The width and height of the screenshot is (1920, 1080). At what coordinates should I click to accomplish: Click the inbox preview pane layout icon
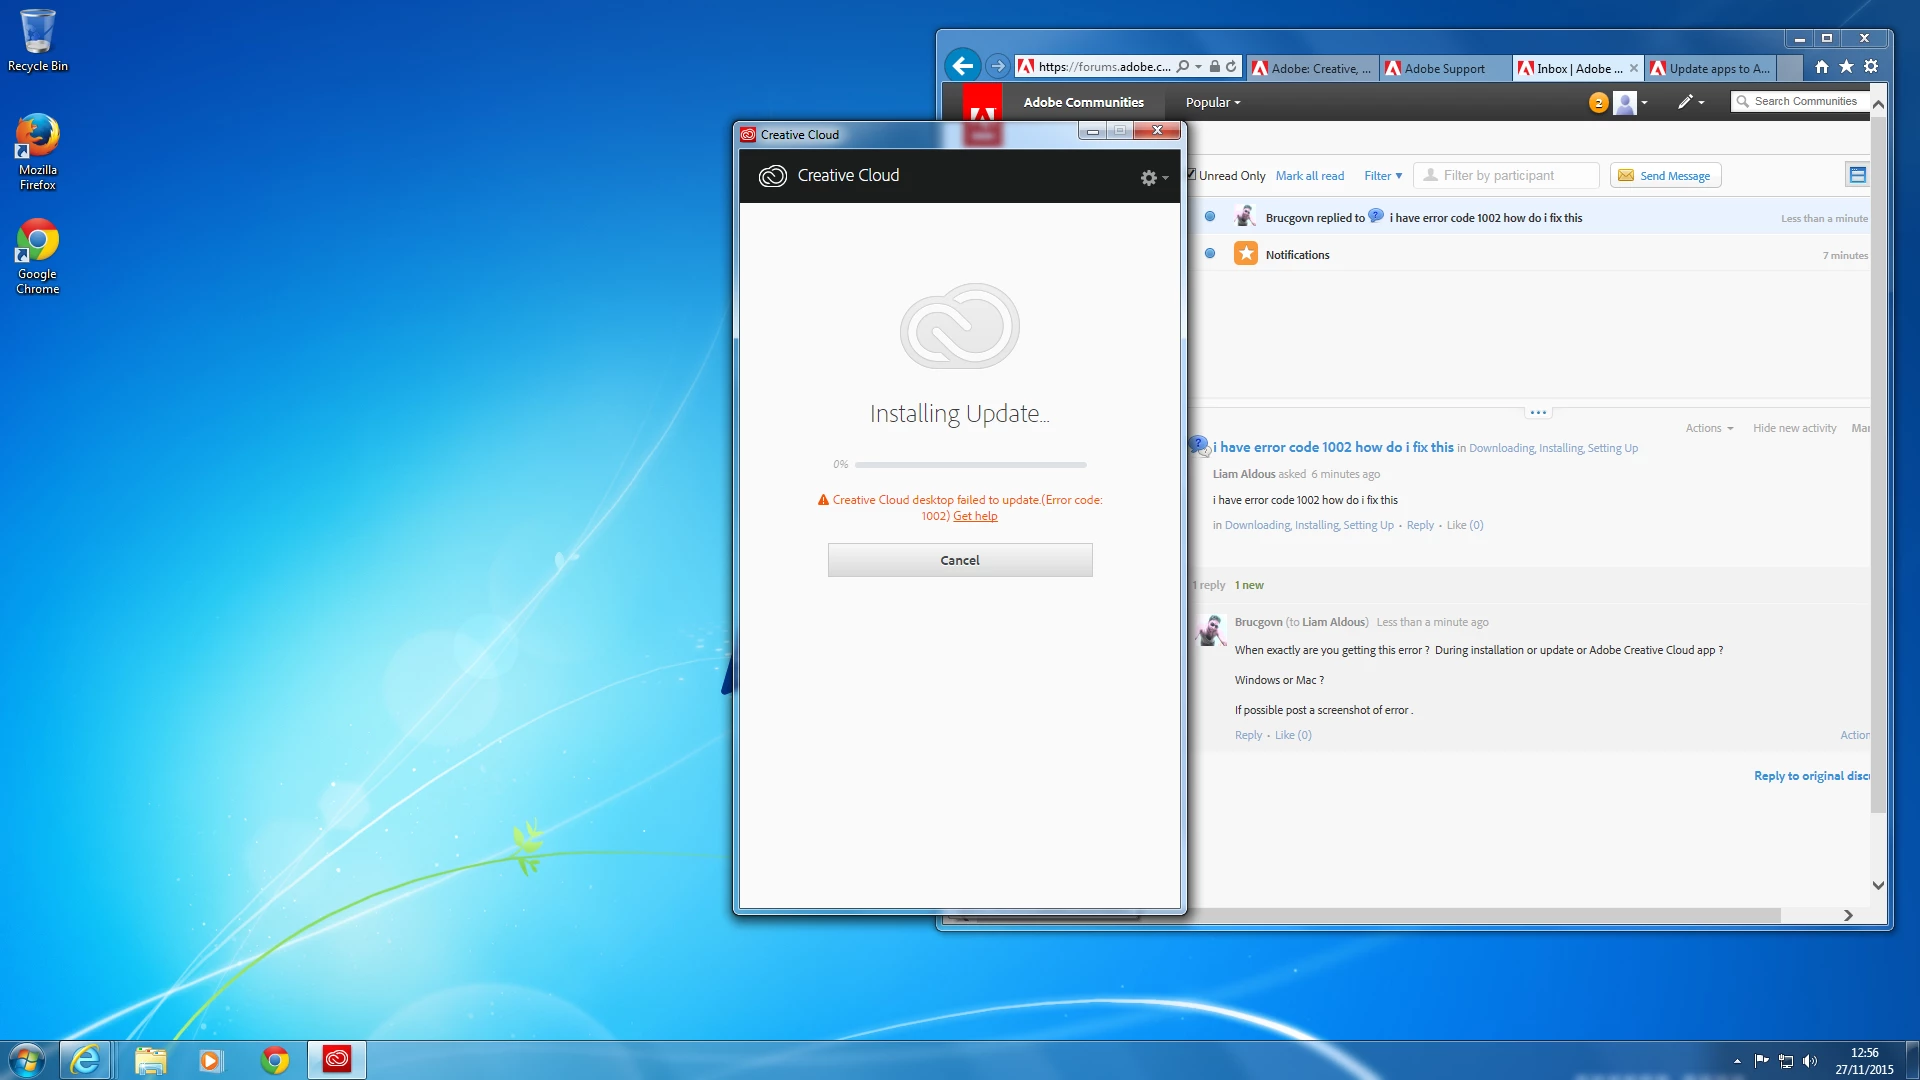click(x=1857, y=175)
